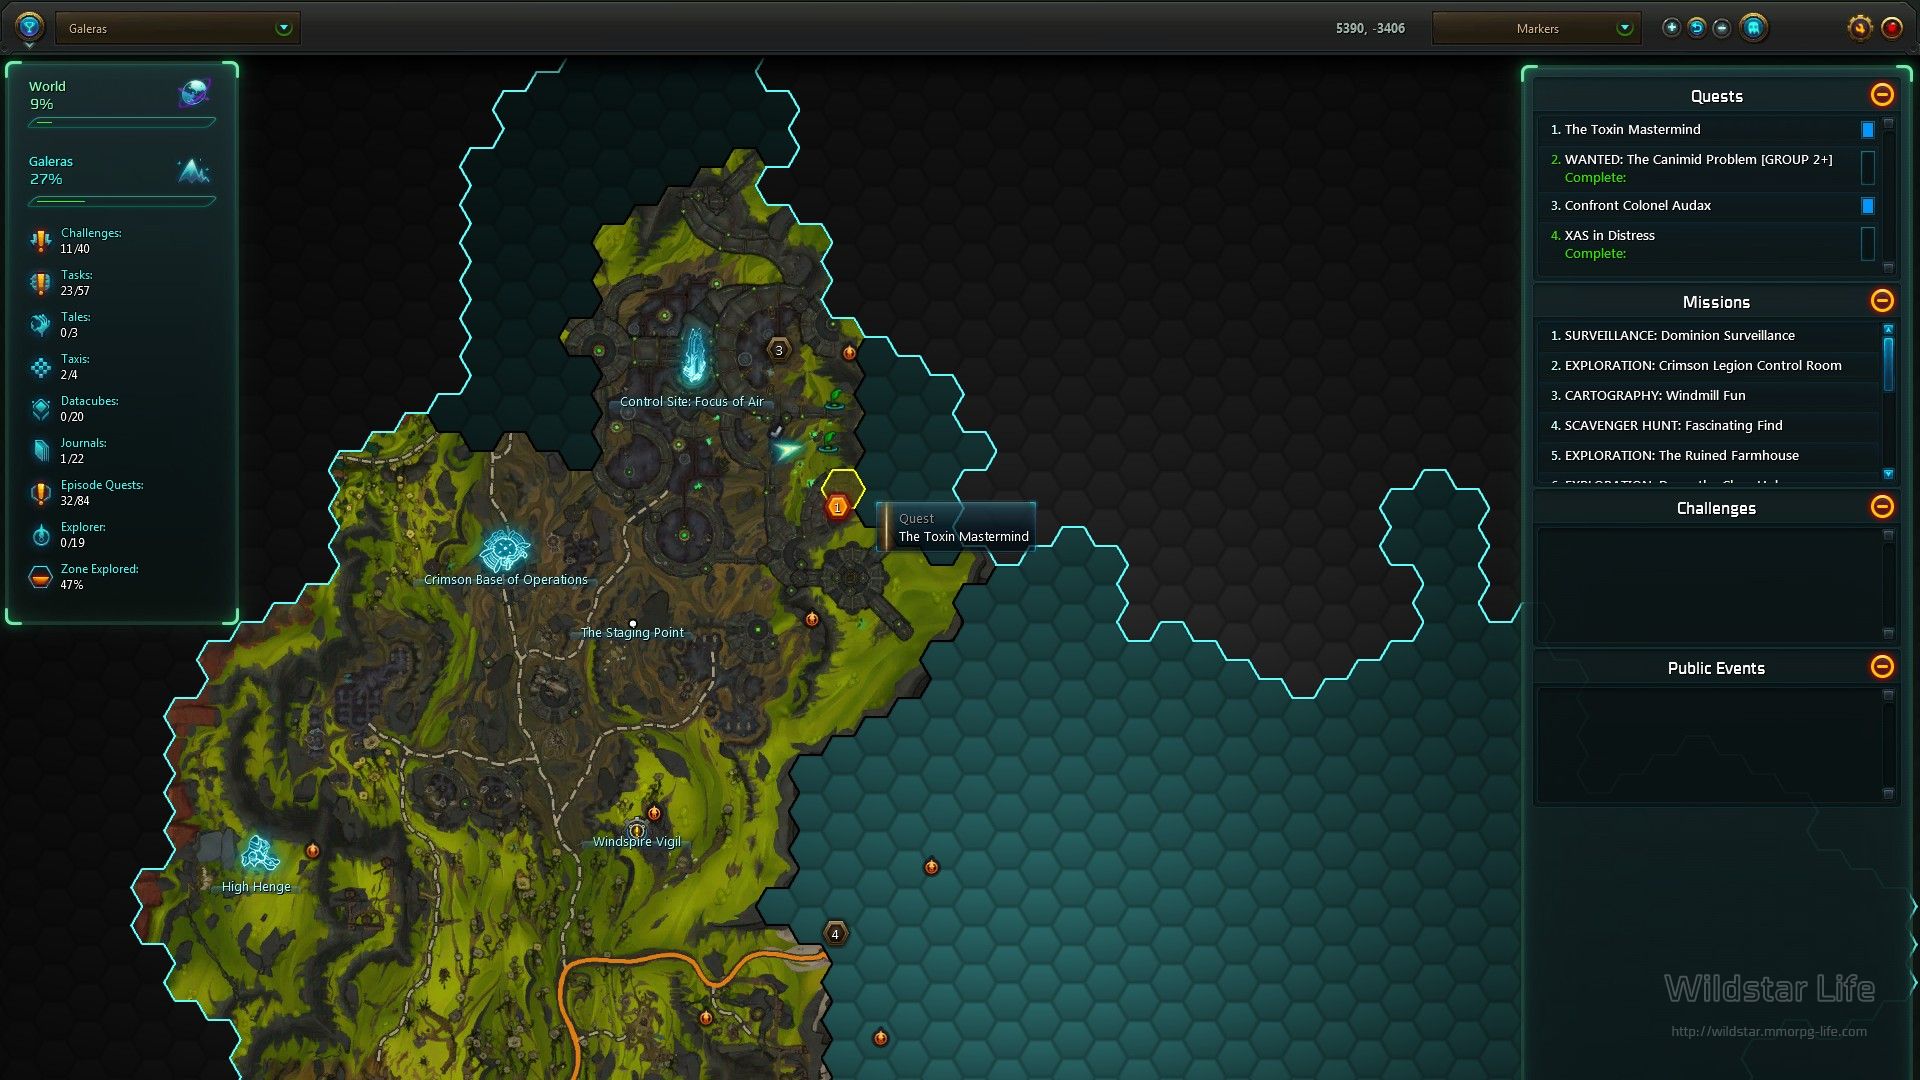Toggle tracking for XAS in Distress
The width and height of the screenshot is (1920, 1080).
click(x=1867, y=244)
